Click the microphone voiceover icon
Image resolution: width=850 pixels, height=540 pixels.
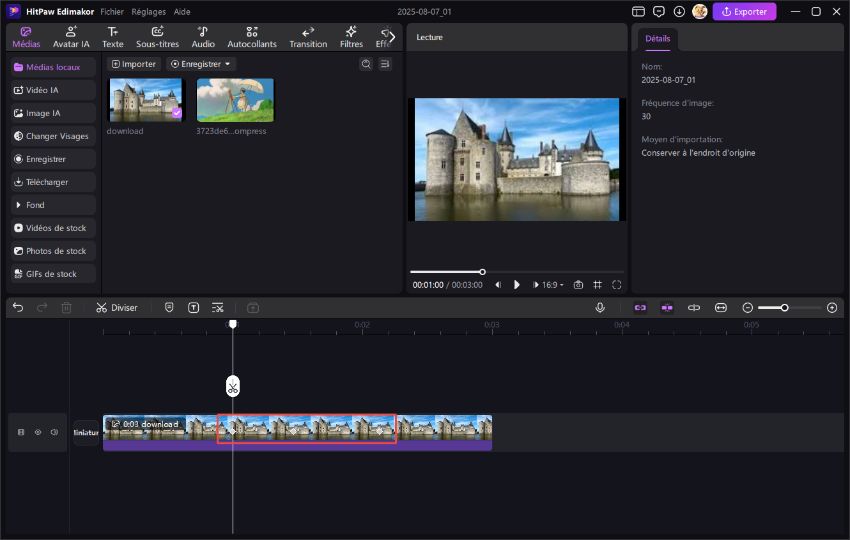(600, 307)
